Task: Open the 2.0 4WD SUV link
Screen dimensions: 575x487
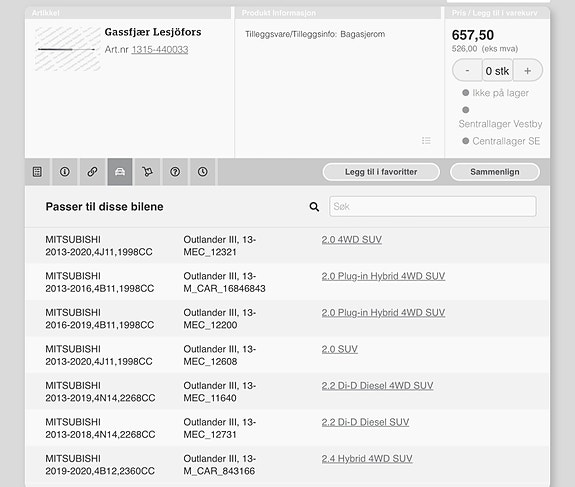Action: coord(352,239)
